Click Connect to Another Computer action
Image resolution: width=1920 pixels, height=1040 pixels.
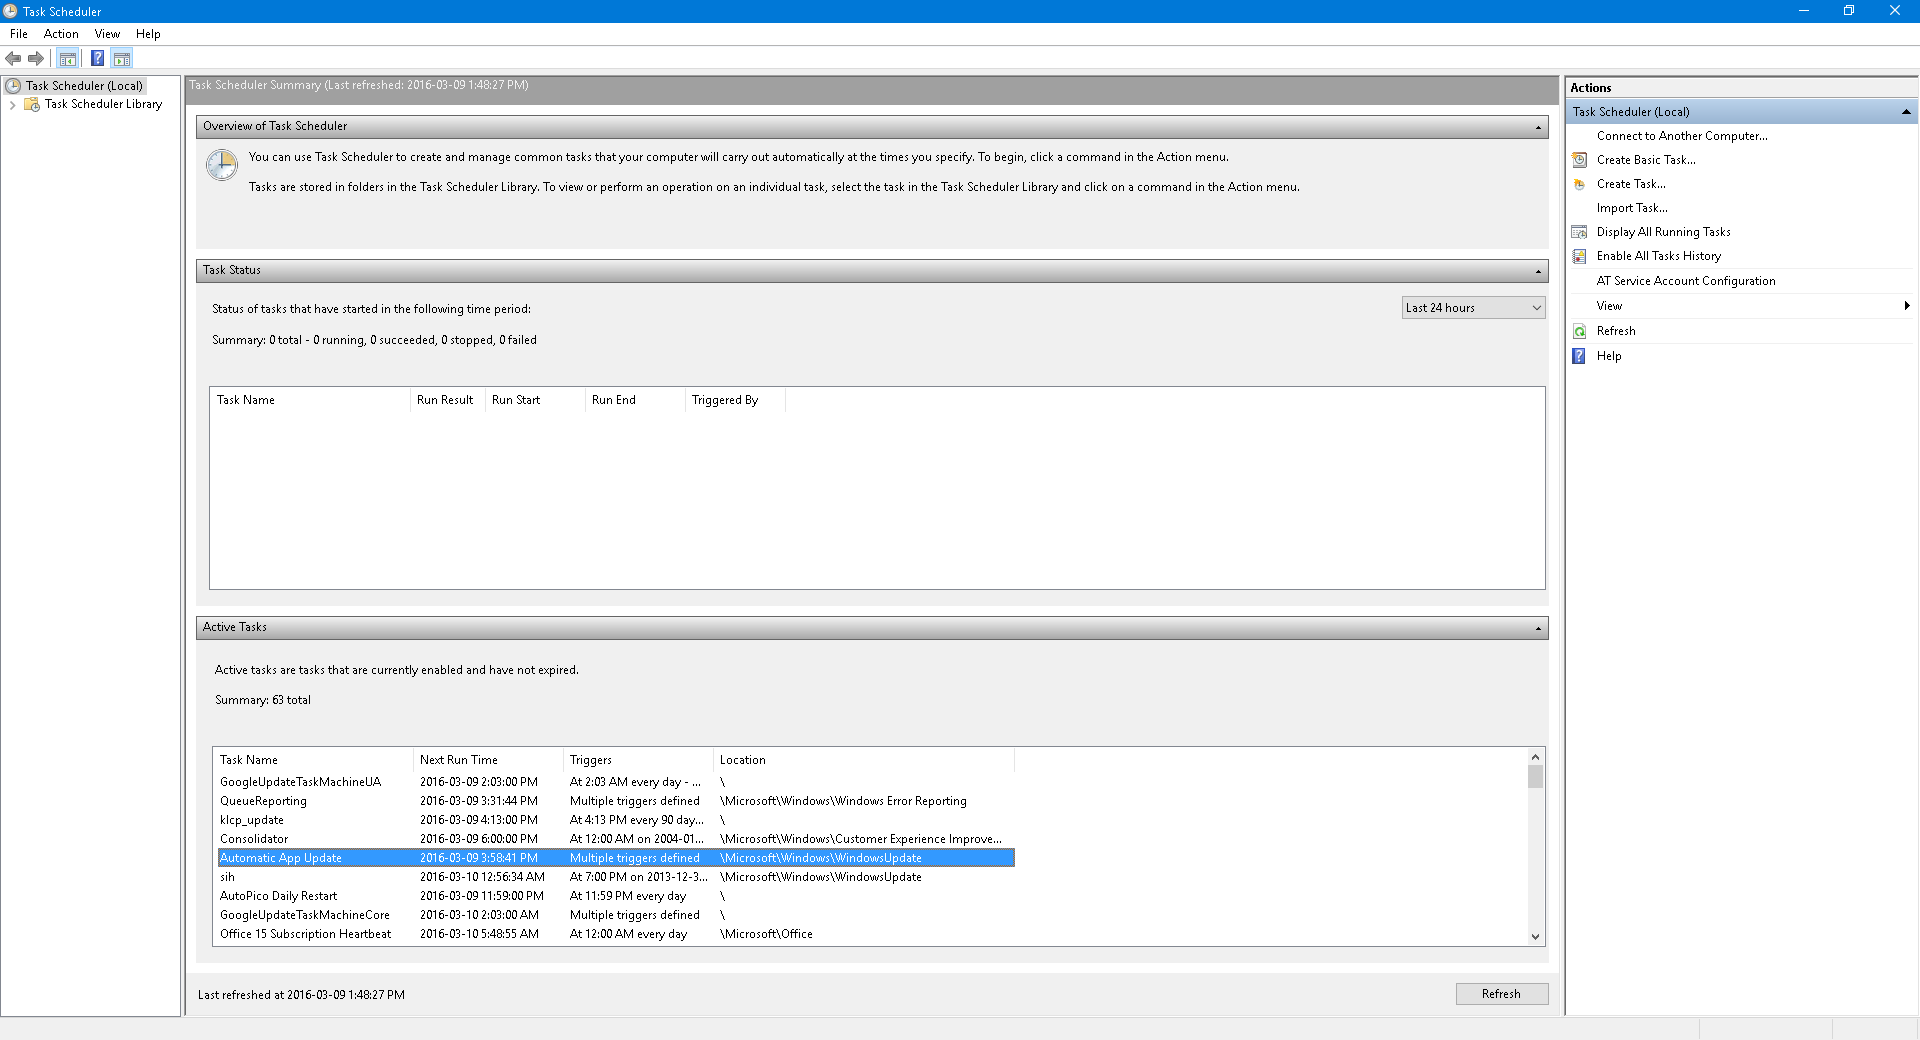[1682, 136]
